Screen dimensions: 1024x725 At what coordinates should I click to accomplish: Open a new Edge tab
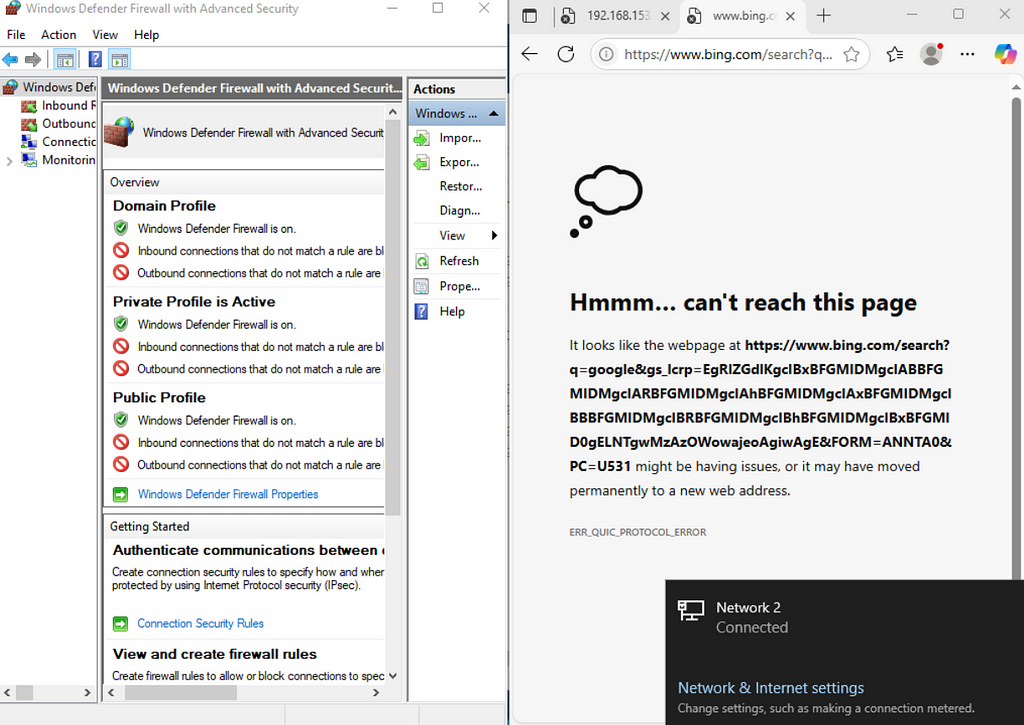[x=824, y=16]
